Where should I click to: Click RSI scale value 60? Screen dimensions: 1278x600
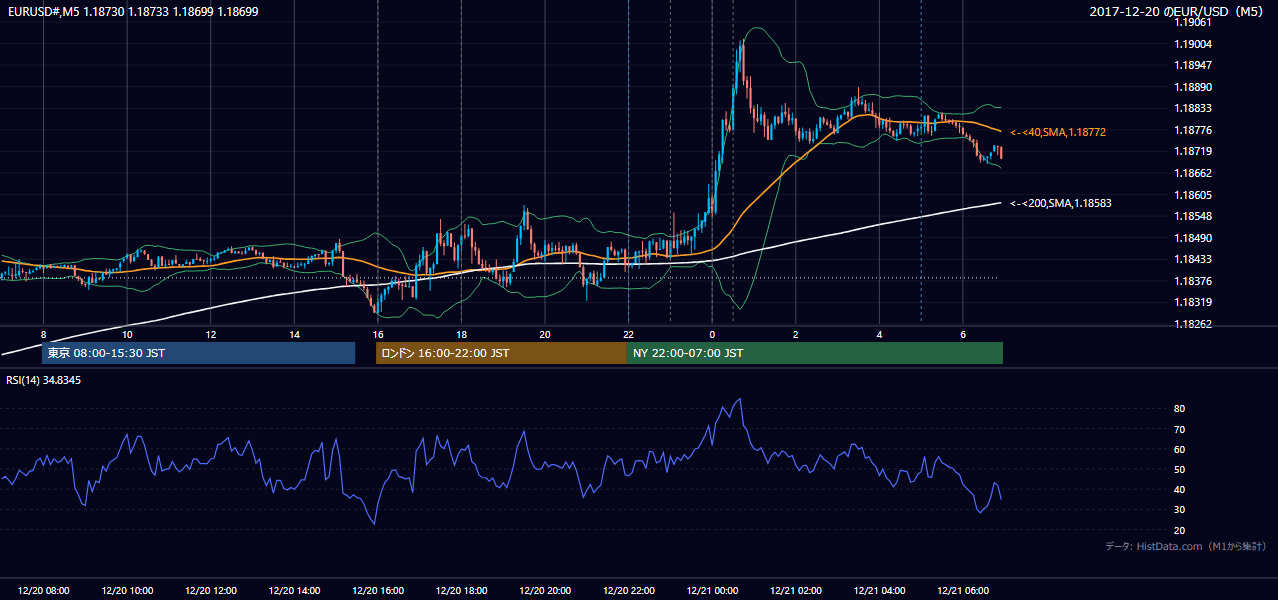(1180, 449)
